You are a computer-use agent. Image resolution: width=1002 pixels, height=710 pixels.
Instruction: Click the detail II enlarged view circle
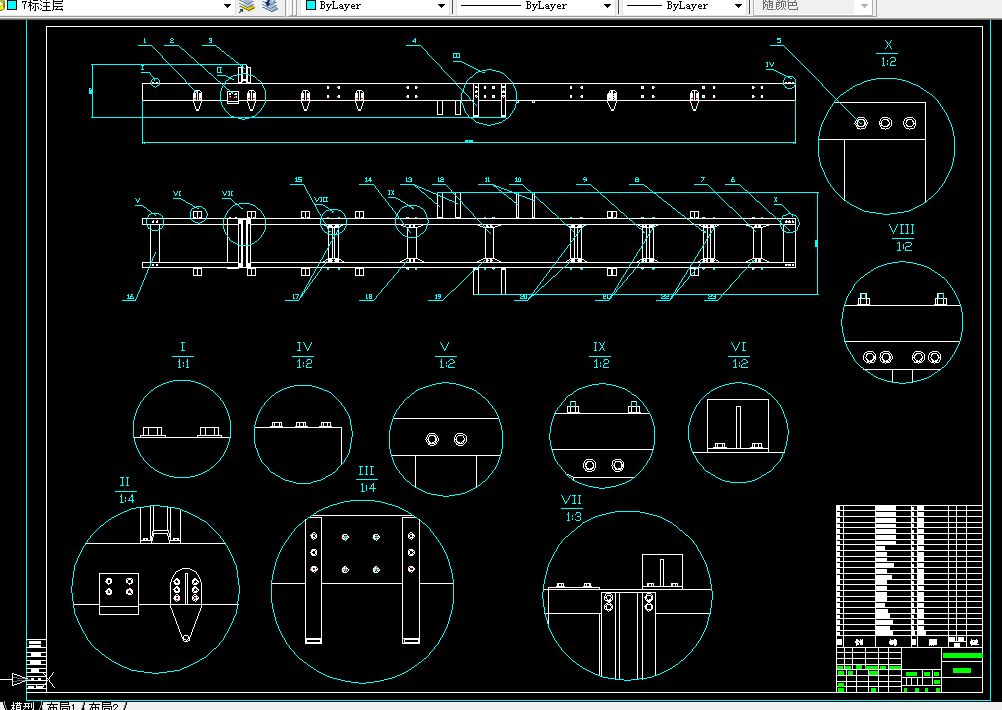[155, 589]
